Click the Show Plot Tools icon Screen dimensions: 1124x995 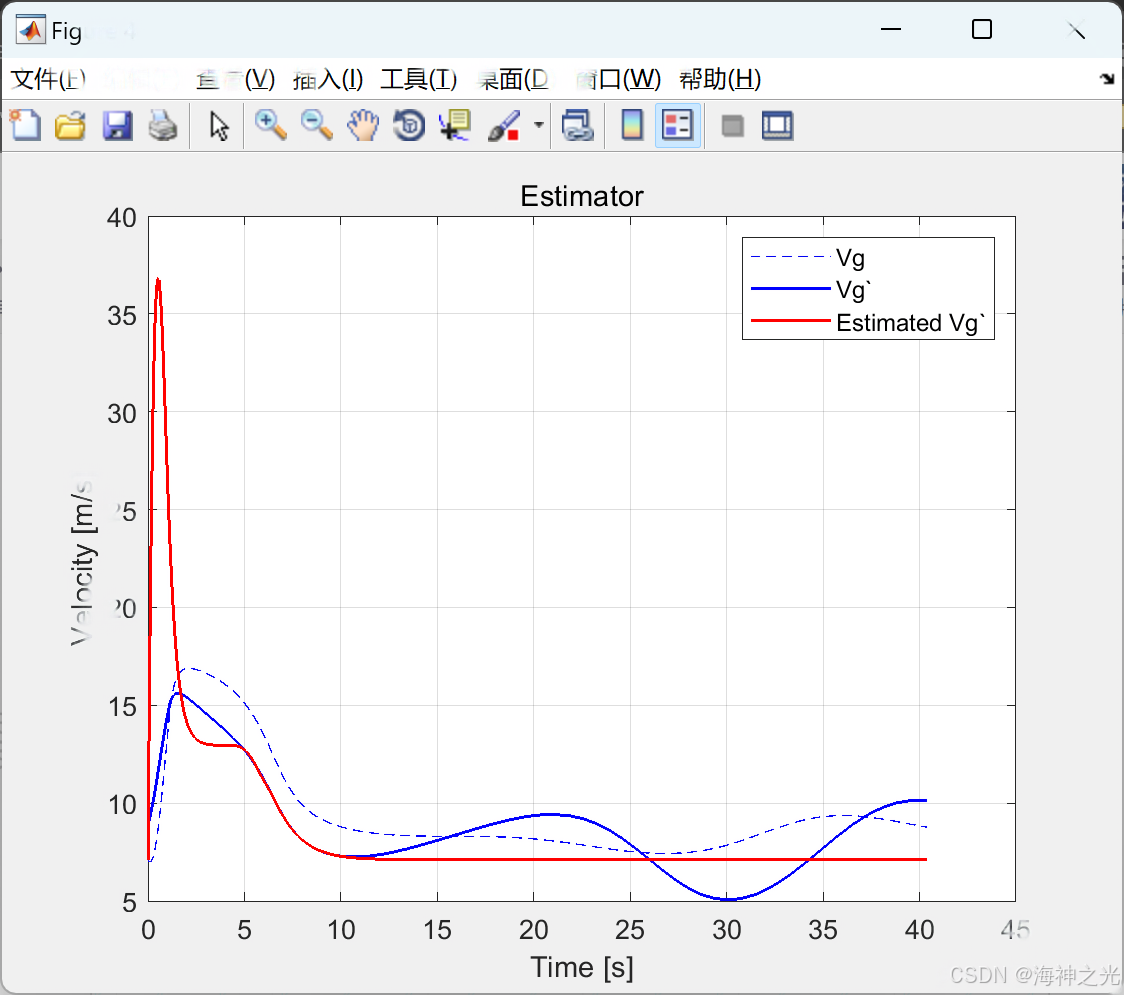point(777,125)
